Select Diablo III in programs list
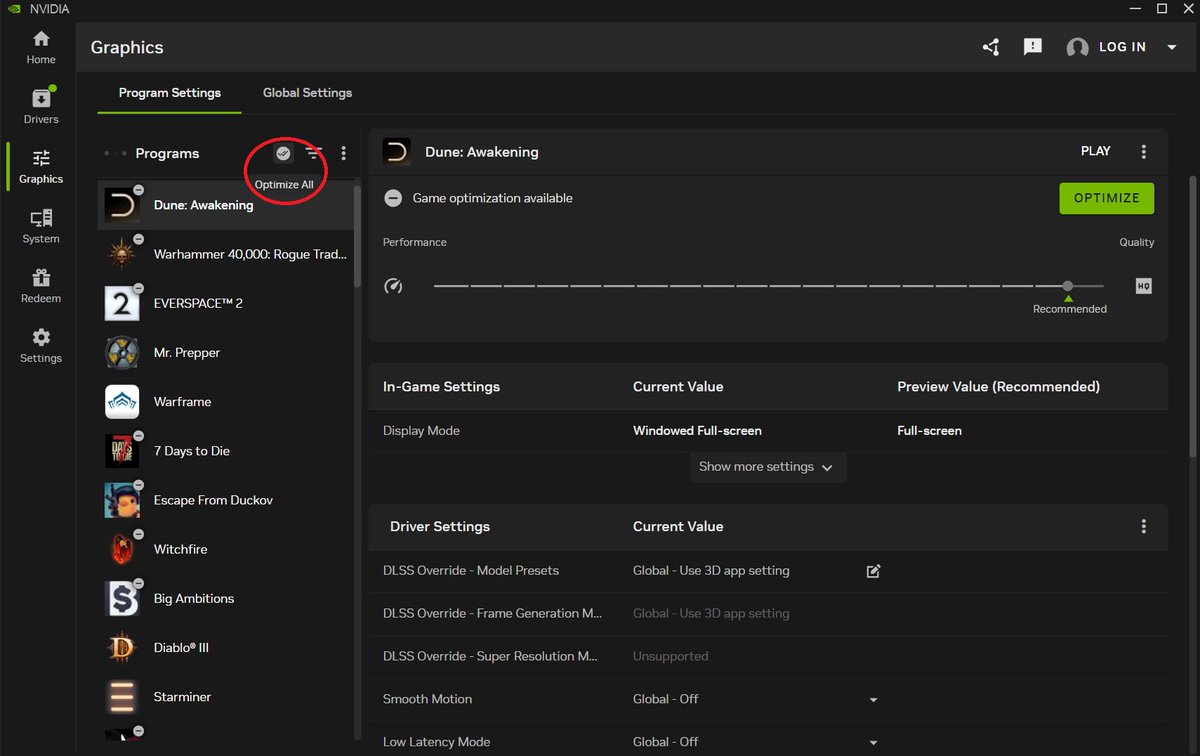This screenshot has height=756, width=1200. tap(225, 648)
